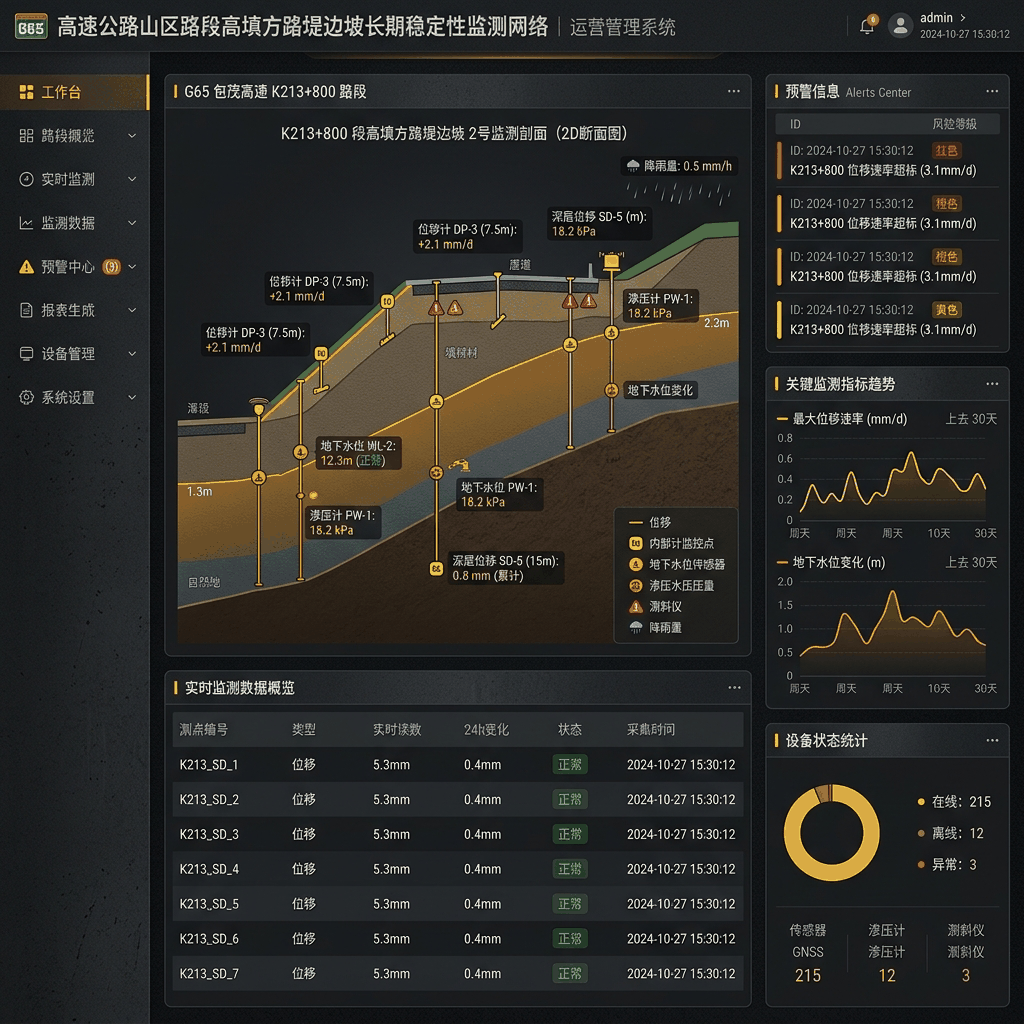Click the 实时监测 clock icon
Screen dimensions: 1024x1024
26,179
